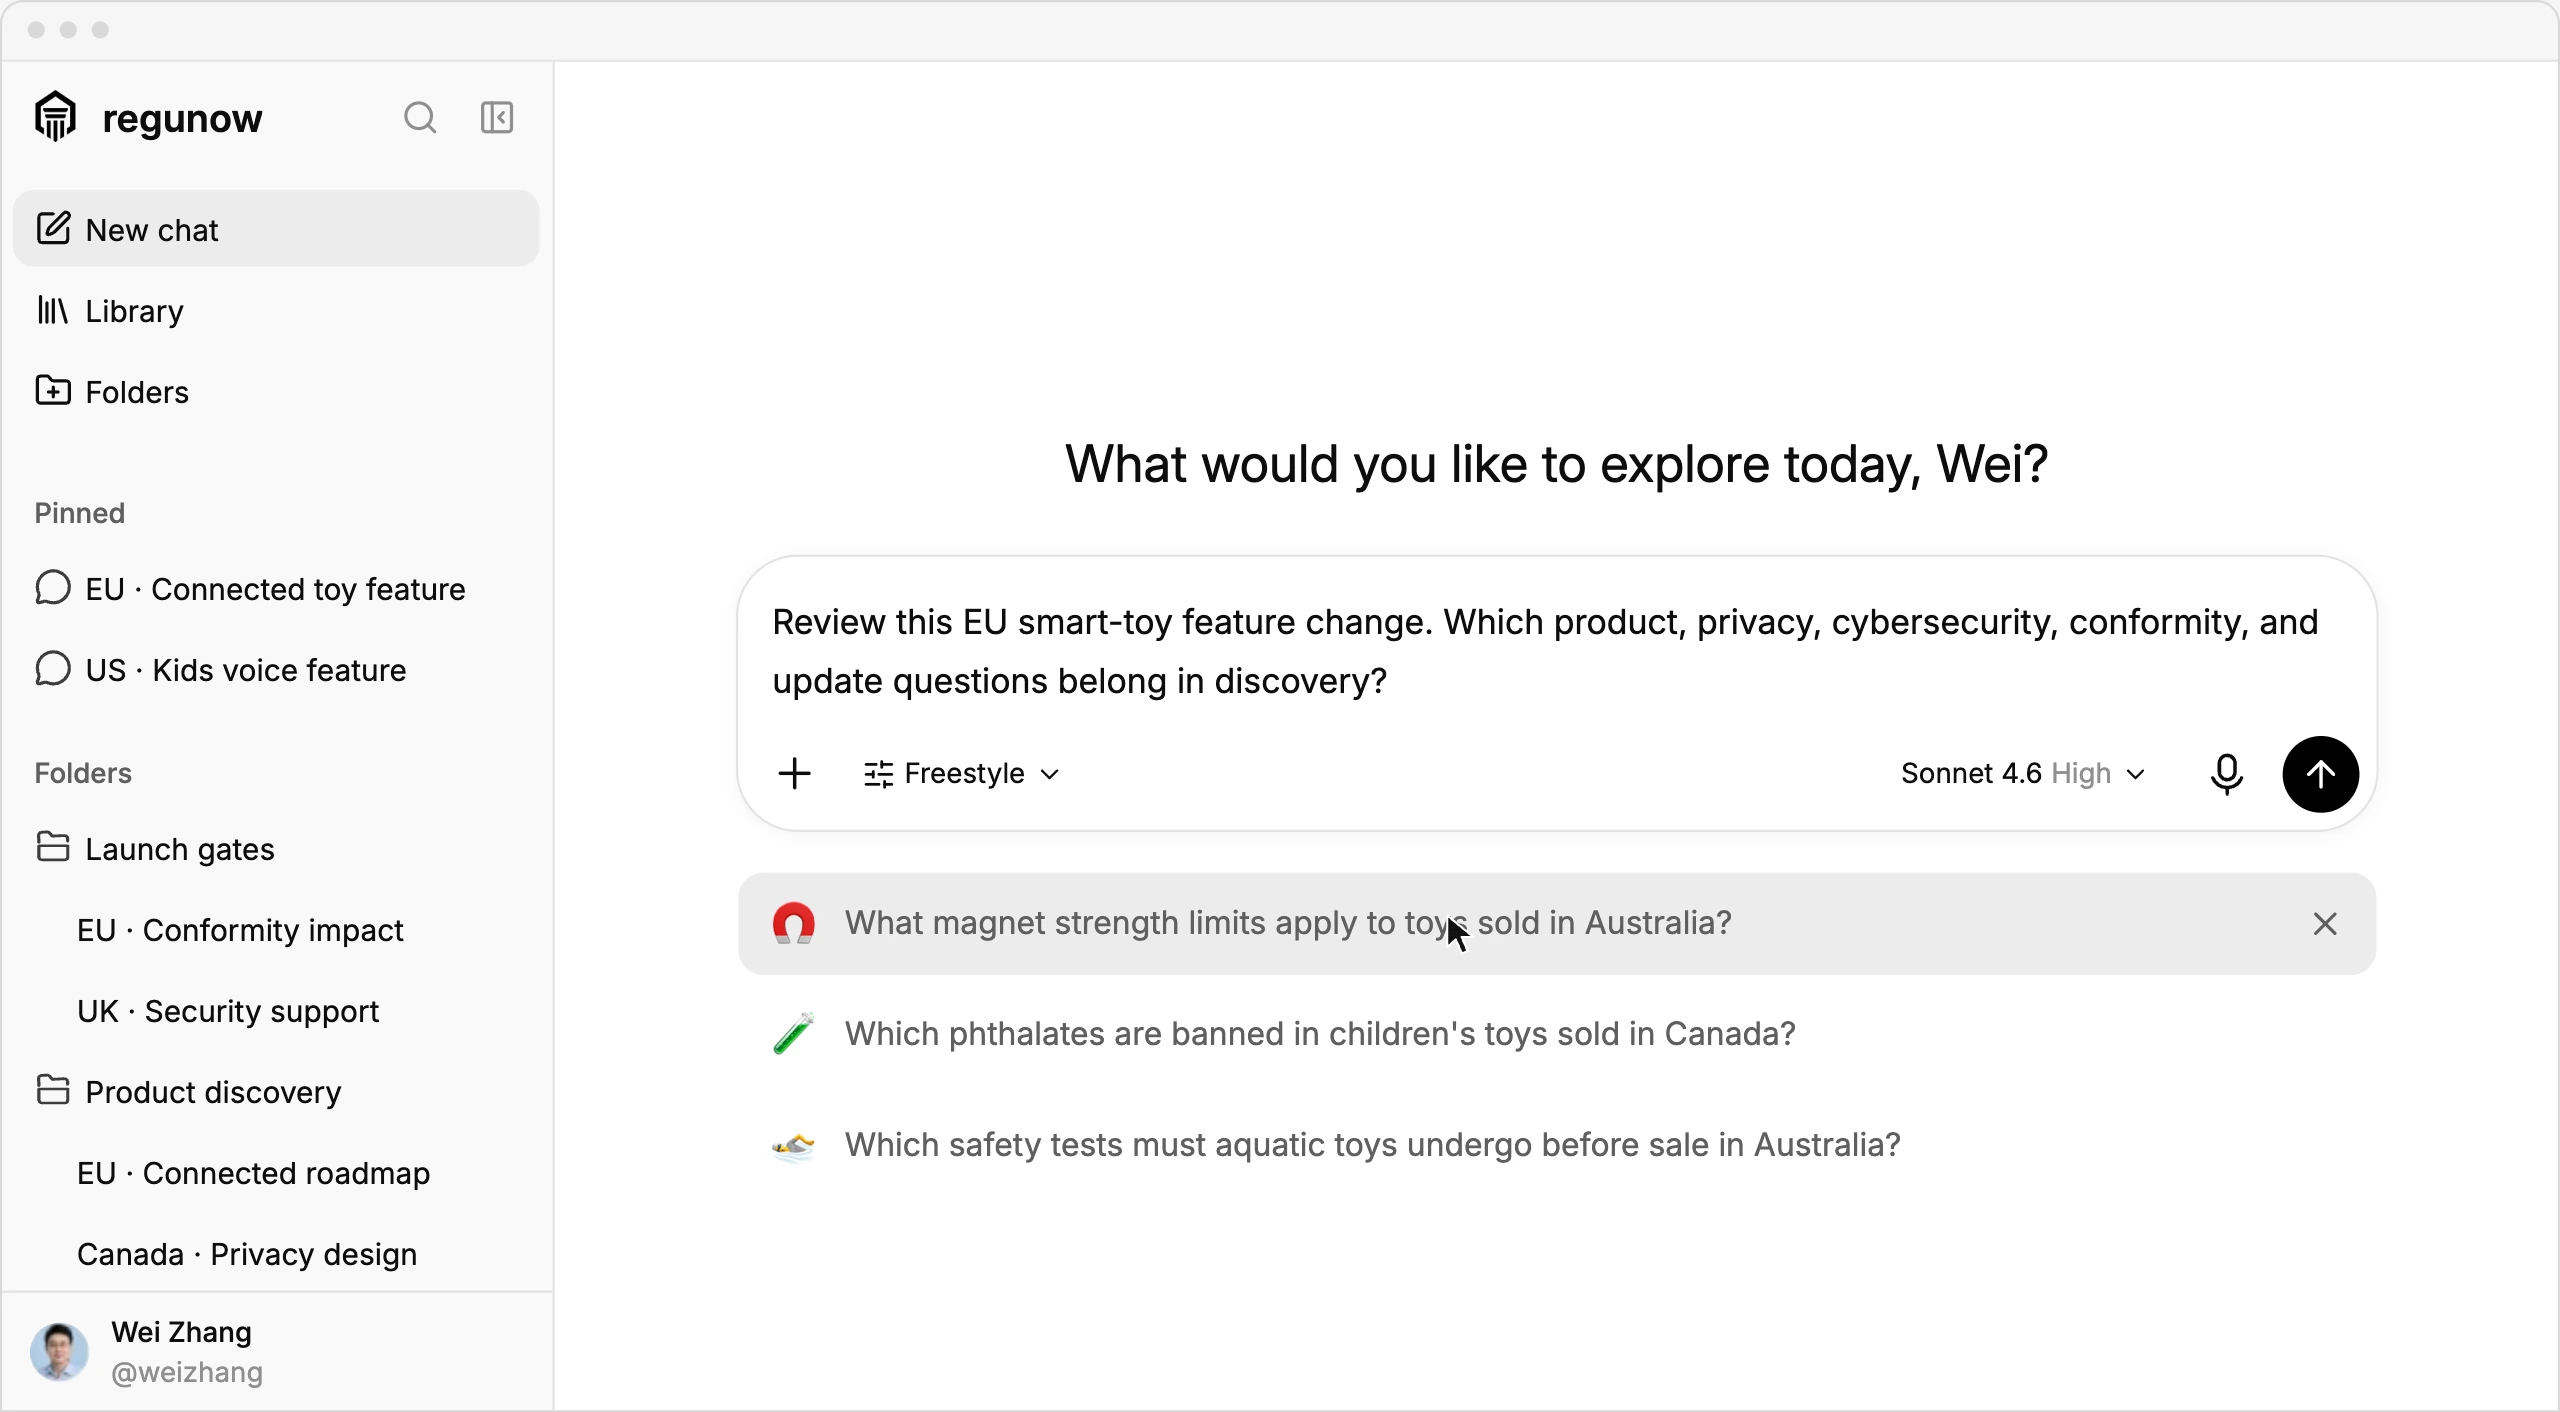This screenshot has width=2560, height=1412.
Task: Collapse the sidebar with the panel icon
Action: pos(497,118)
